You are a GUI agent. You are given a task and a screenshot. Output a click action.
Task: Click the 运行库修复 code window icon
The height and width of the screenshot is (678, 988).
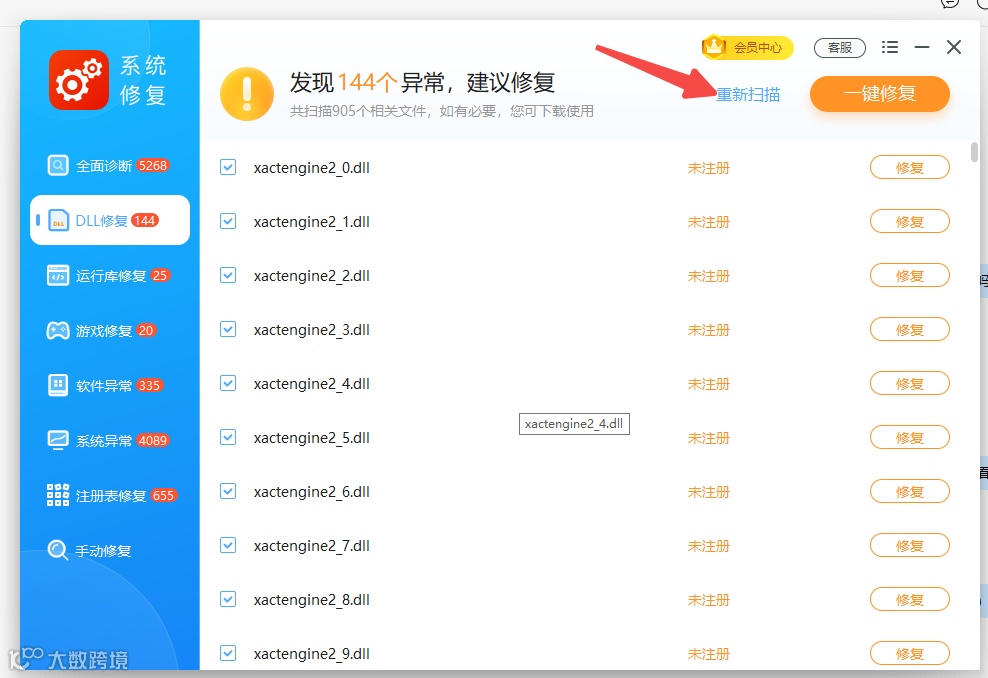(58, 276)
